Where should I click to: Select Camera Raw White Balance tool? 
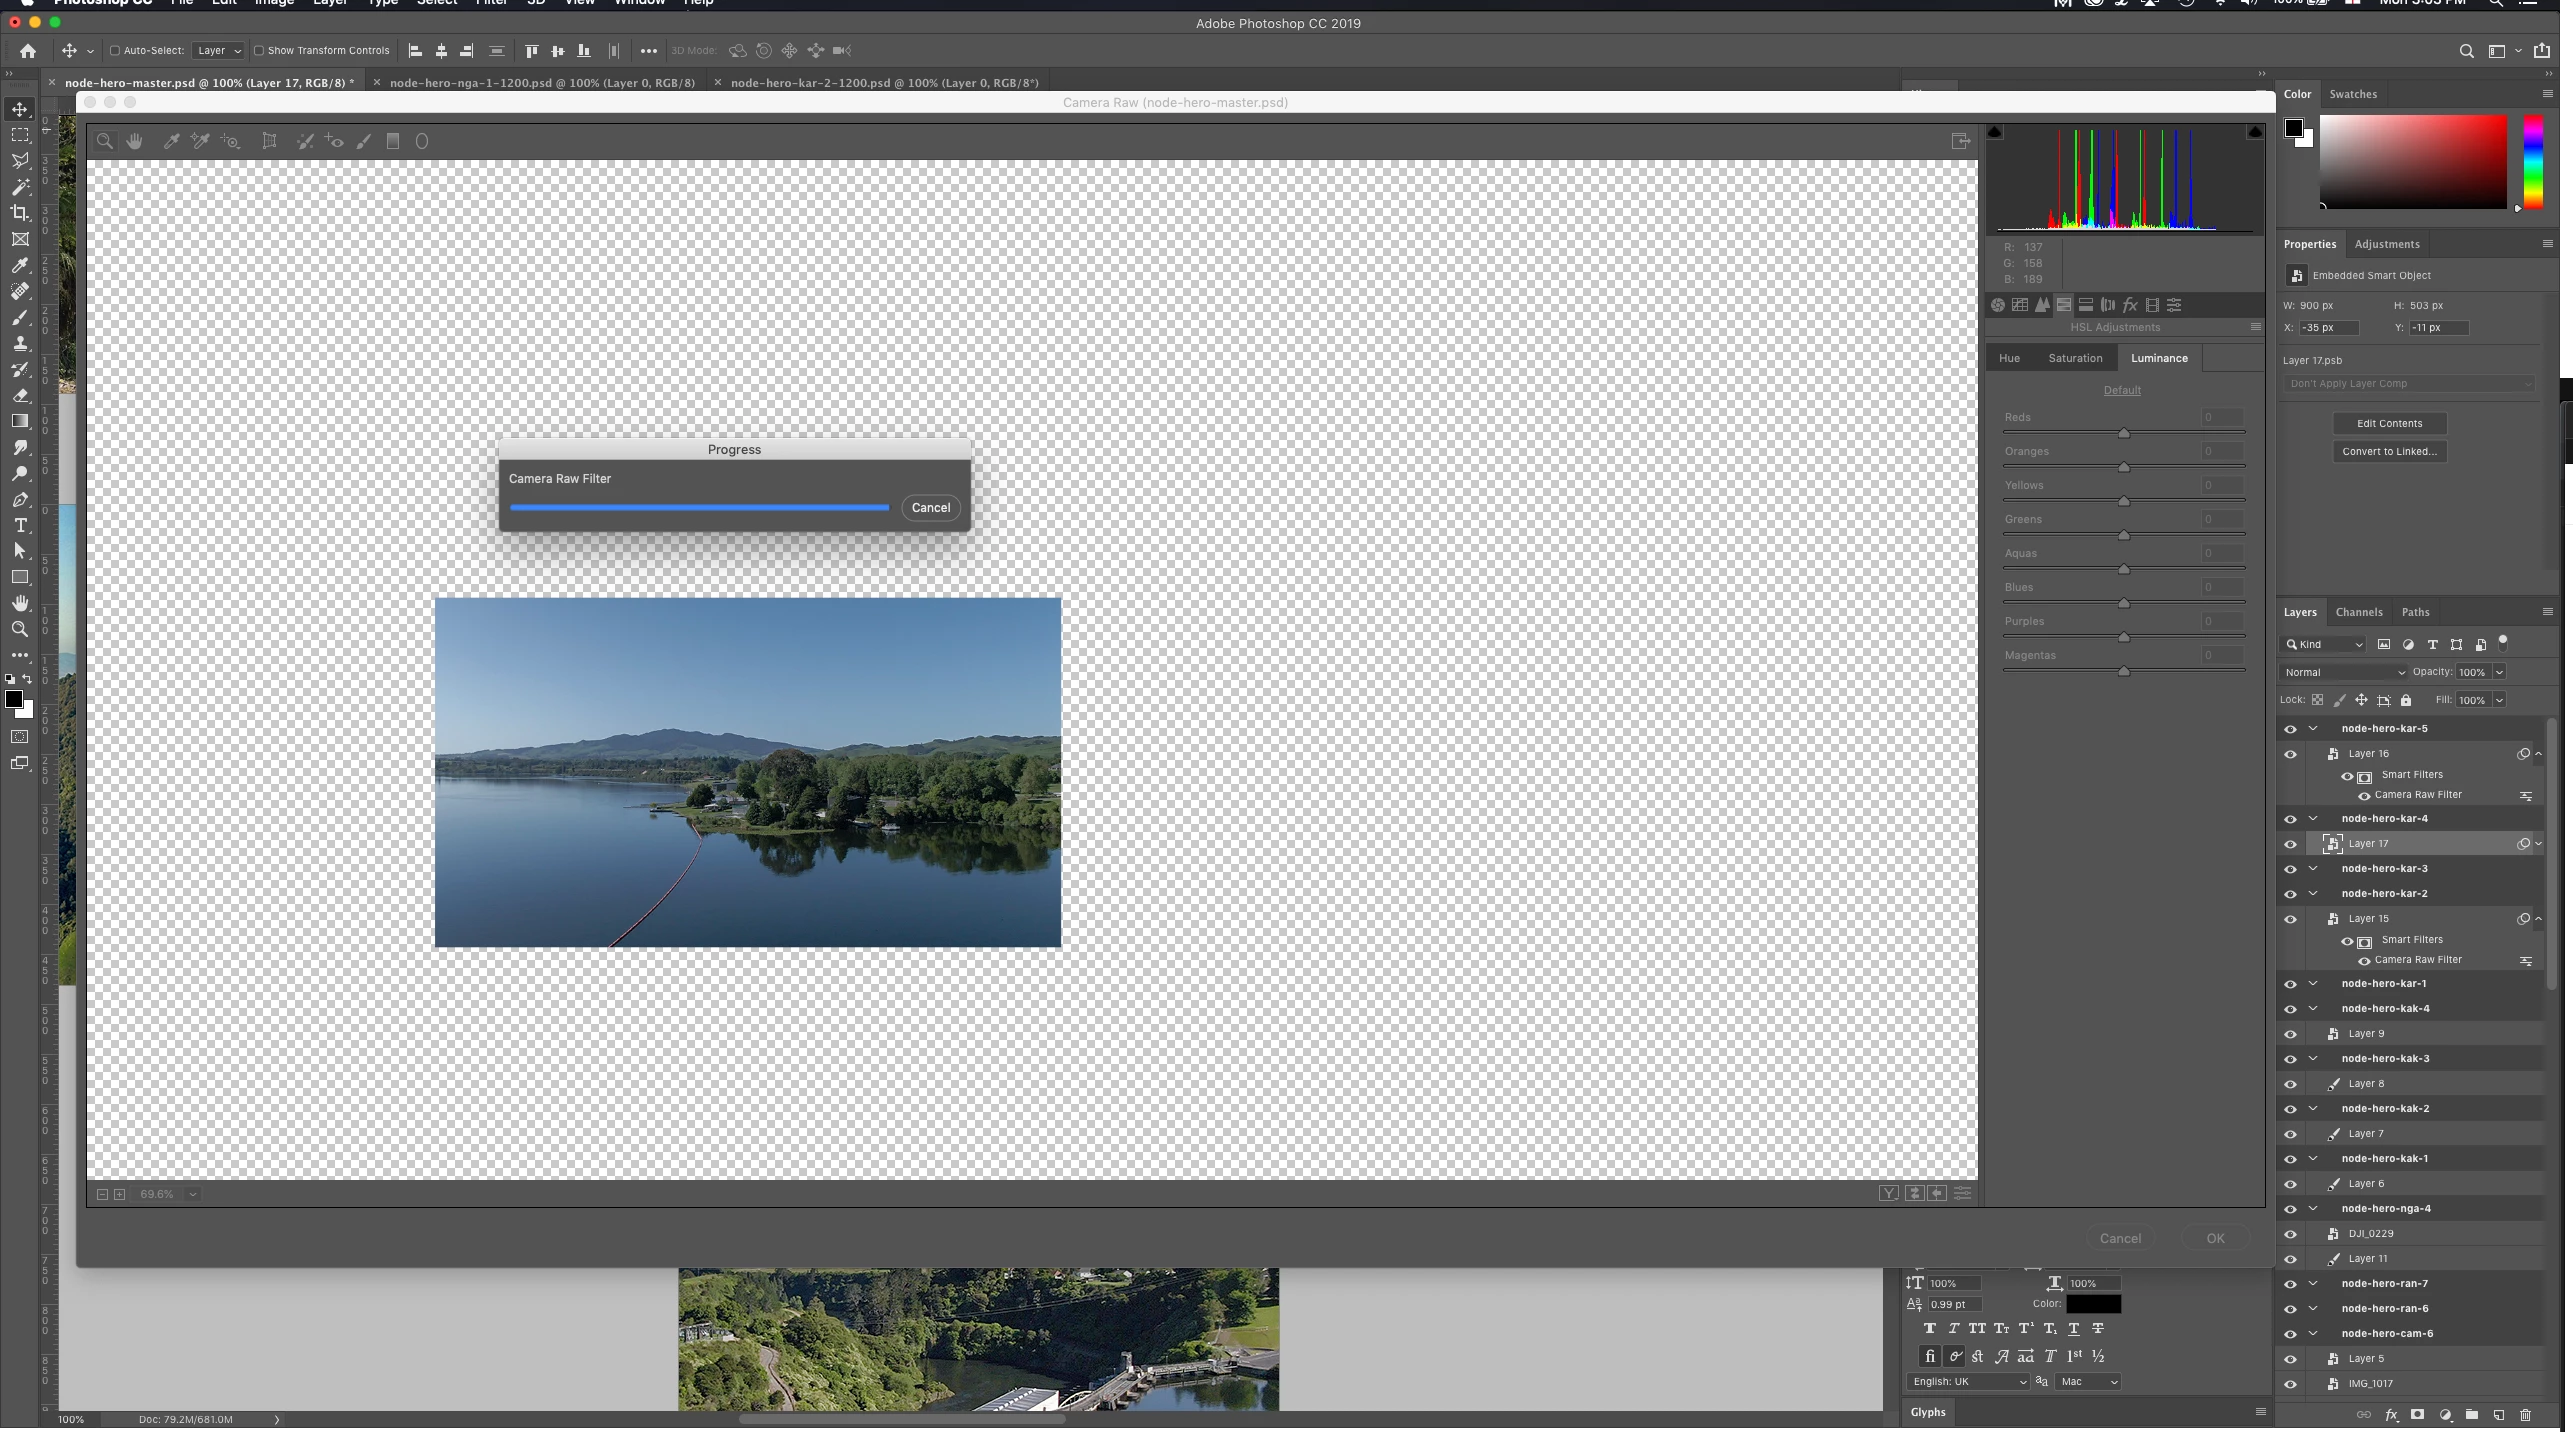pyautogui.click(x=171, y=142)
